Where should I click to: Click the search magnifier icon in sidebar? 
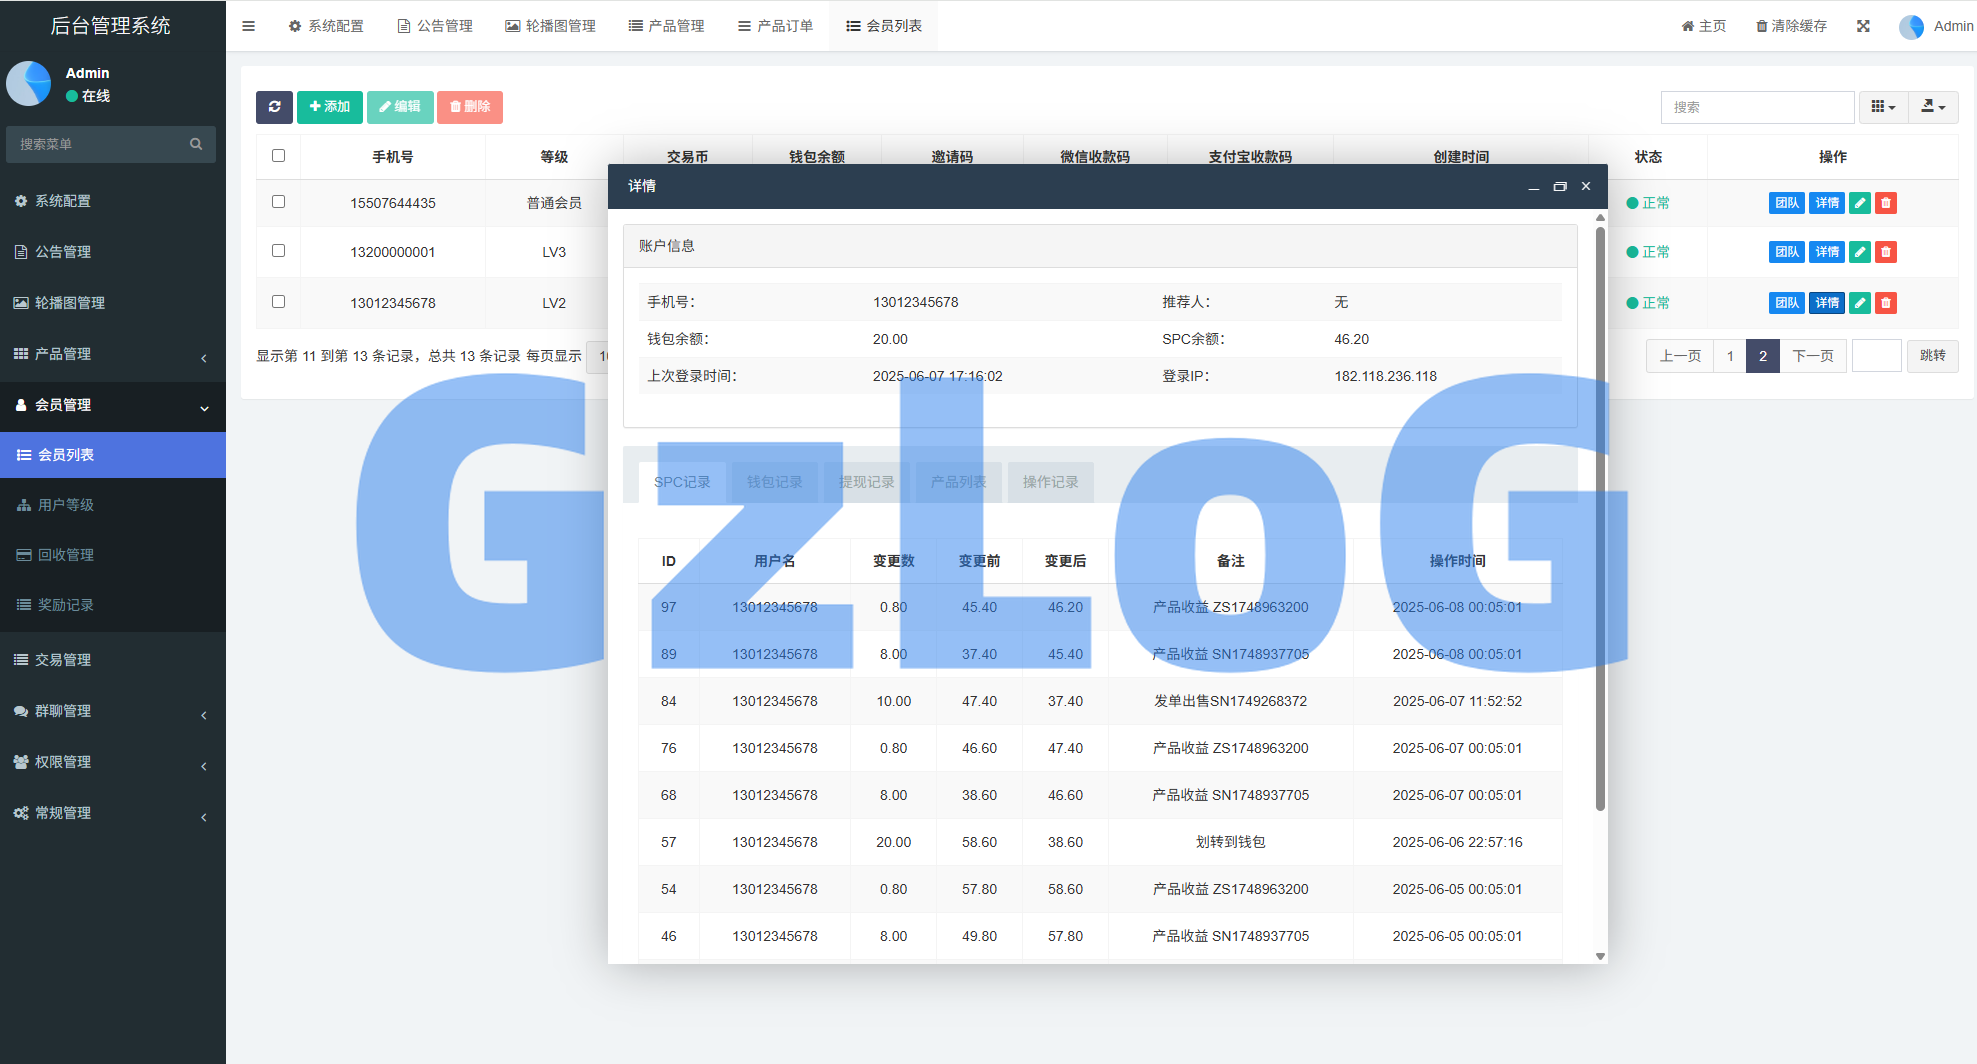(x=196, y=144)
